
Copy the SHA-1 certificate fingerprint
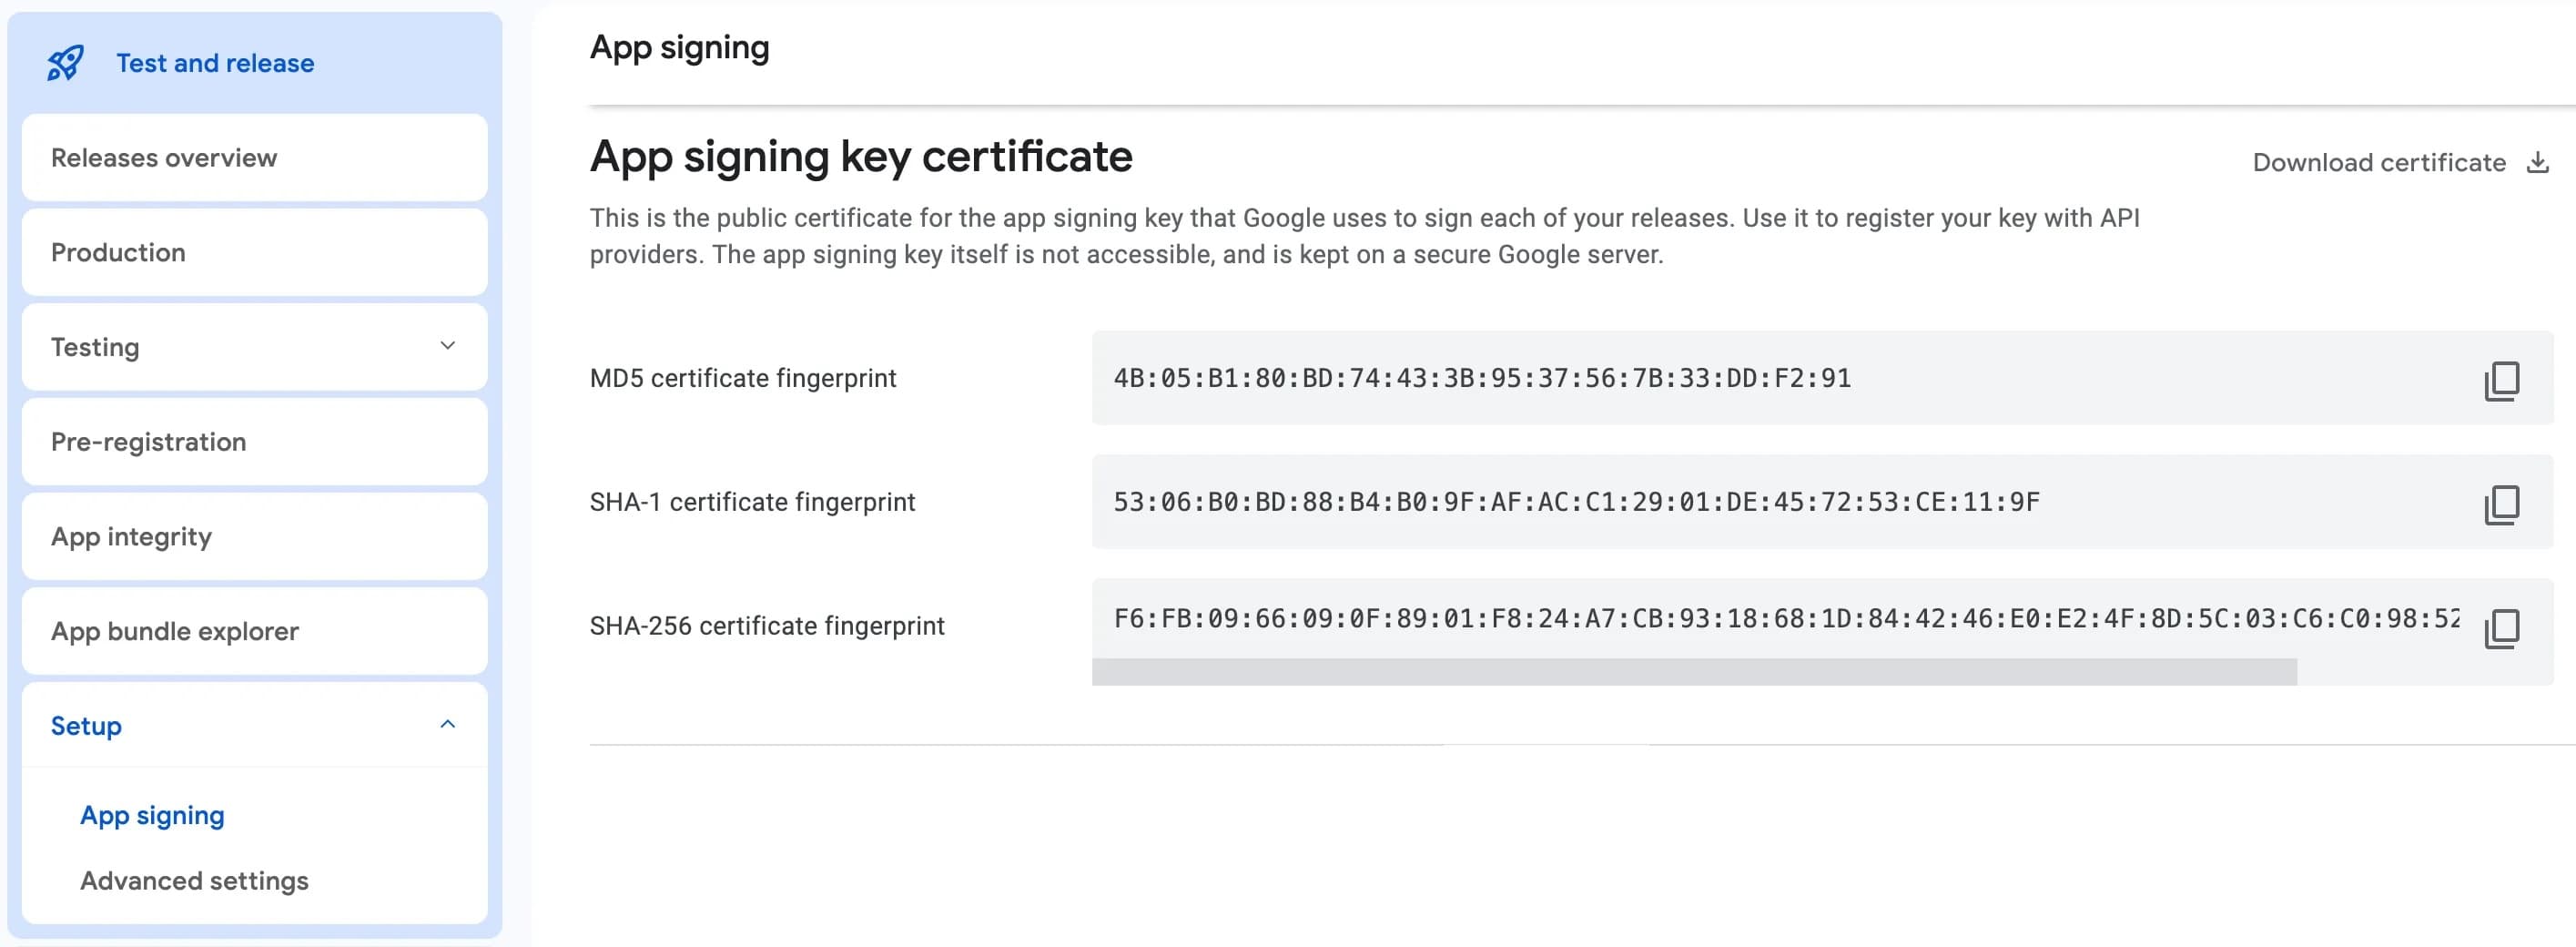[x=2501, y=503]
